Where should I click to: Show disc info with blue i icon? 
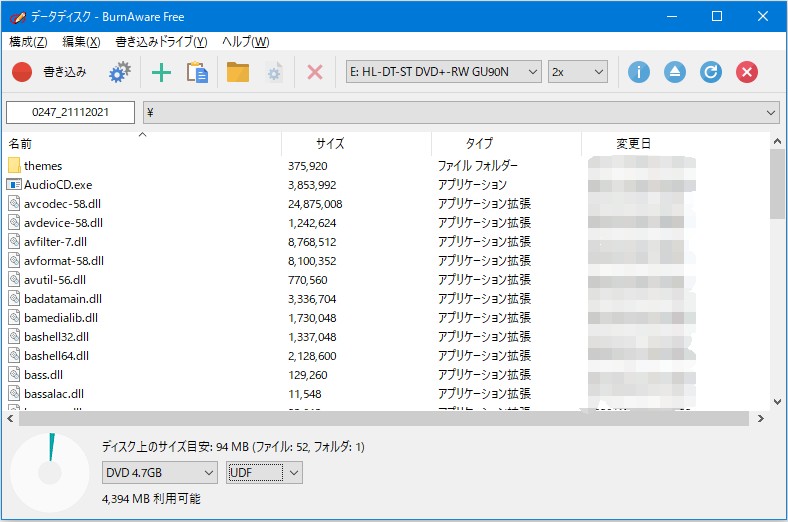pyautogui.click(x=639, y=72)
